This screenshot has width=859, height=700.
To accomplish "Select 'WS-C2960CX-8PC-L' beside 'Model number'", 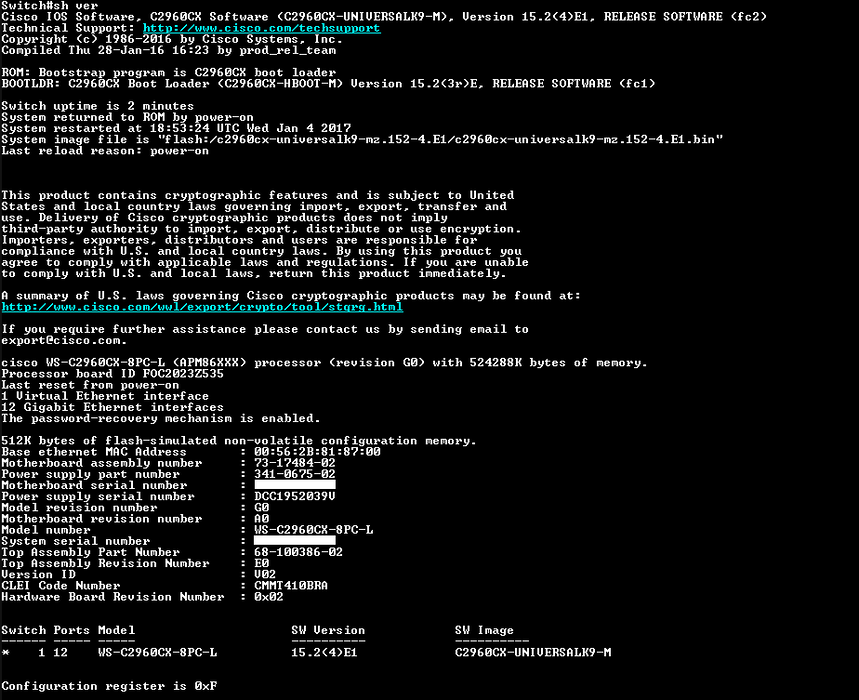I will click(x=313, y=530).
